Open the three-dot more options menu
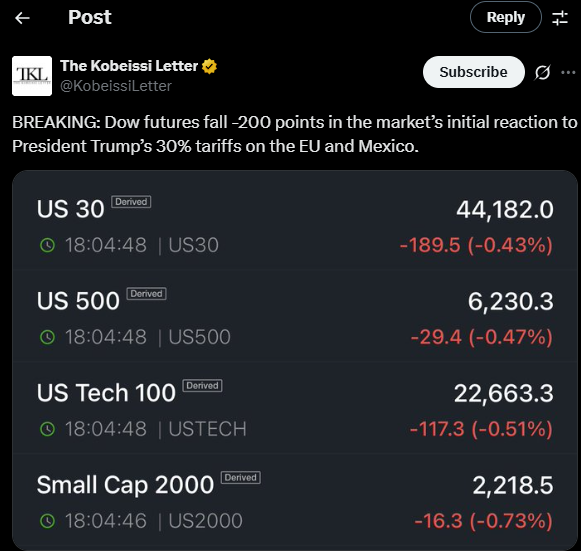Screen dimensions: 581x551 (x=568, y=72)
